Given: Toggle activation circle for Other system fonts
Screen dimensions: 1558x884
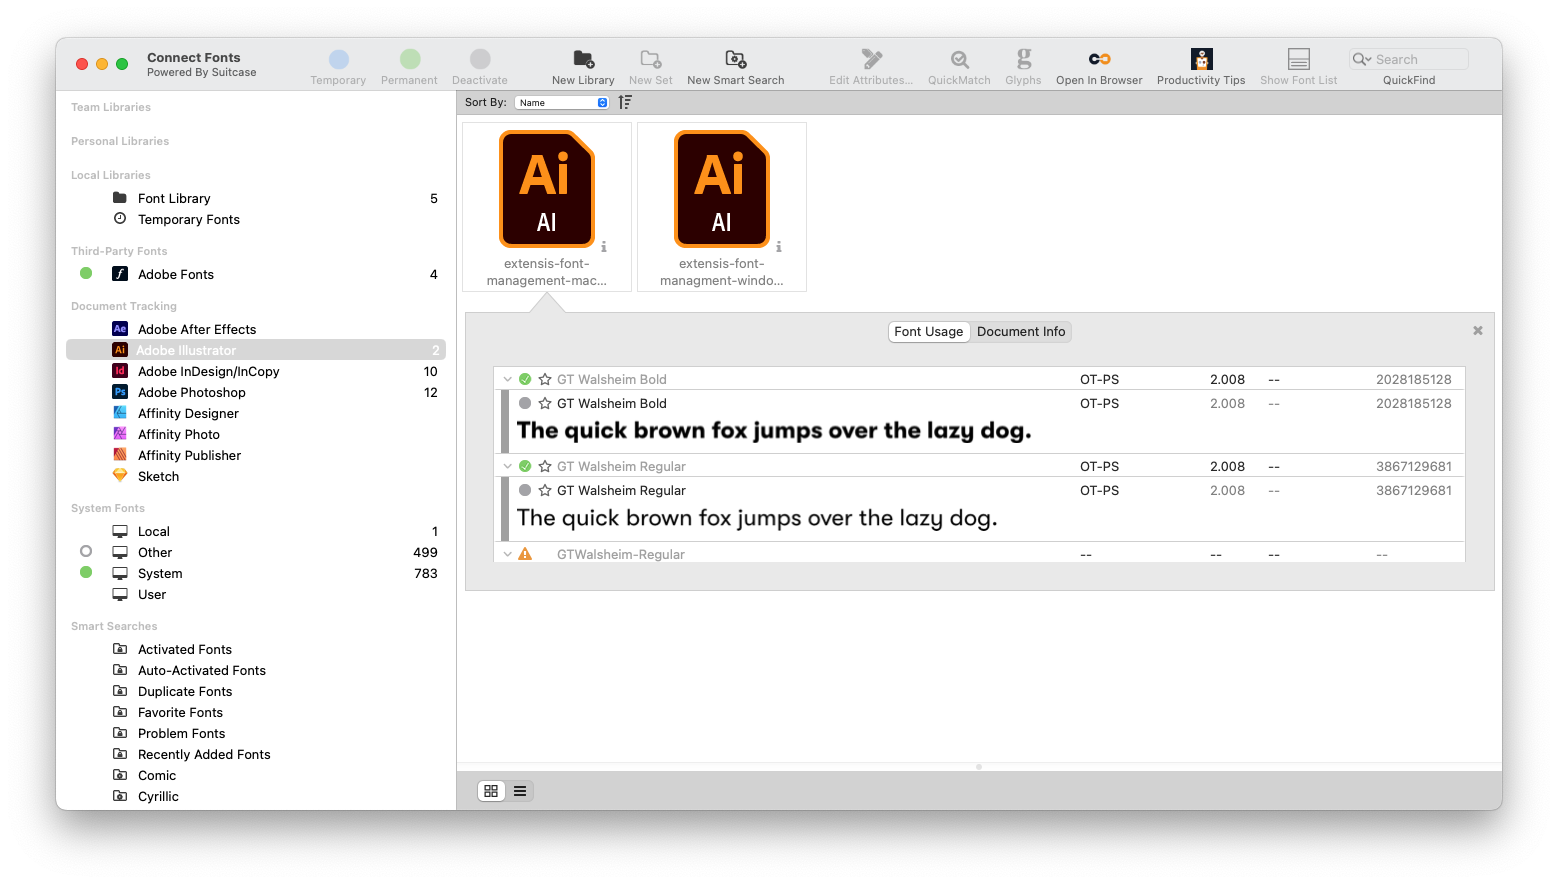Looking at the screenshot, I should [86, 551].
